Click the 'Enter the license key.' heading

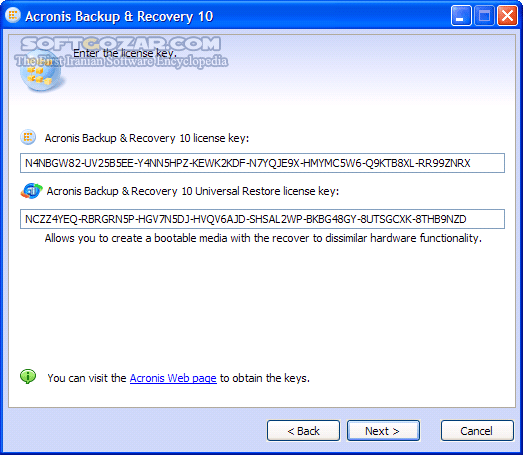[x=125, y=53]
